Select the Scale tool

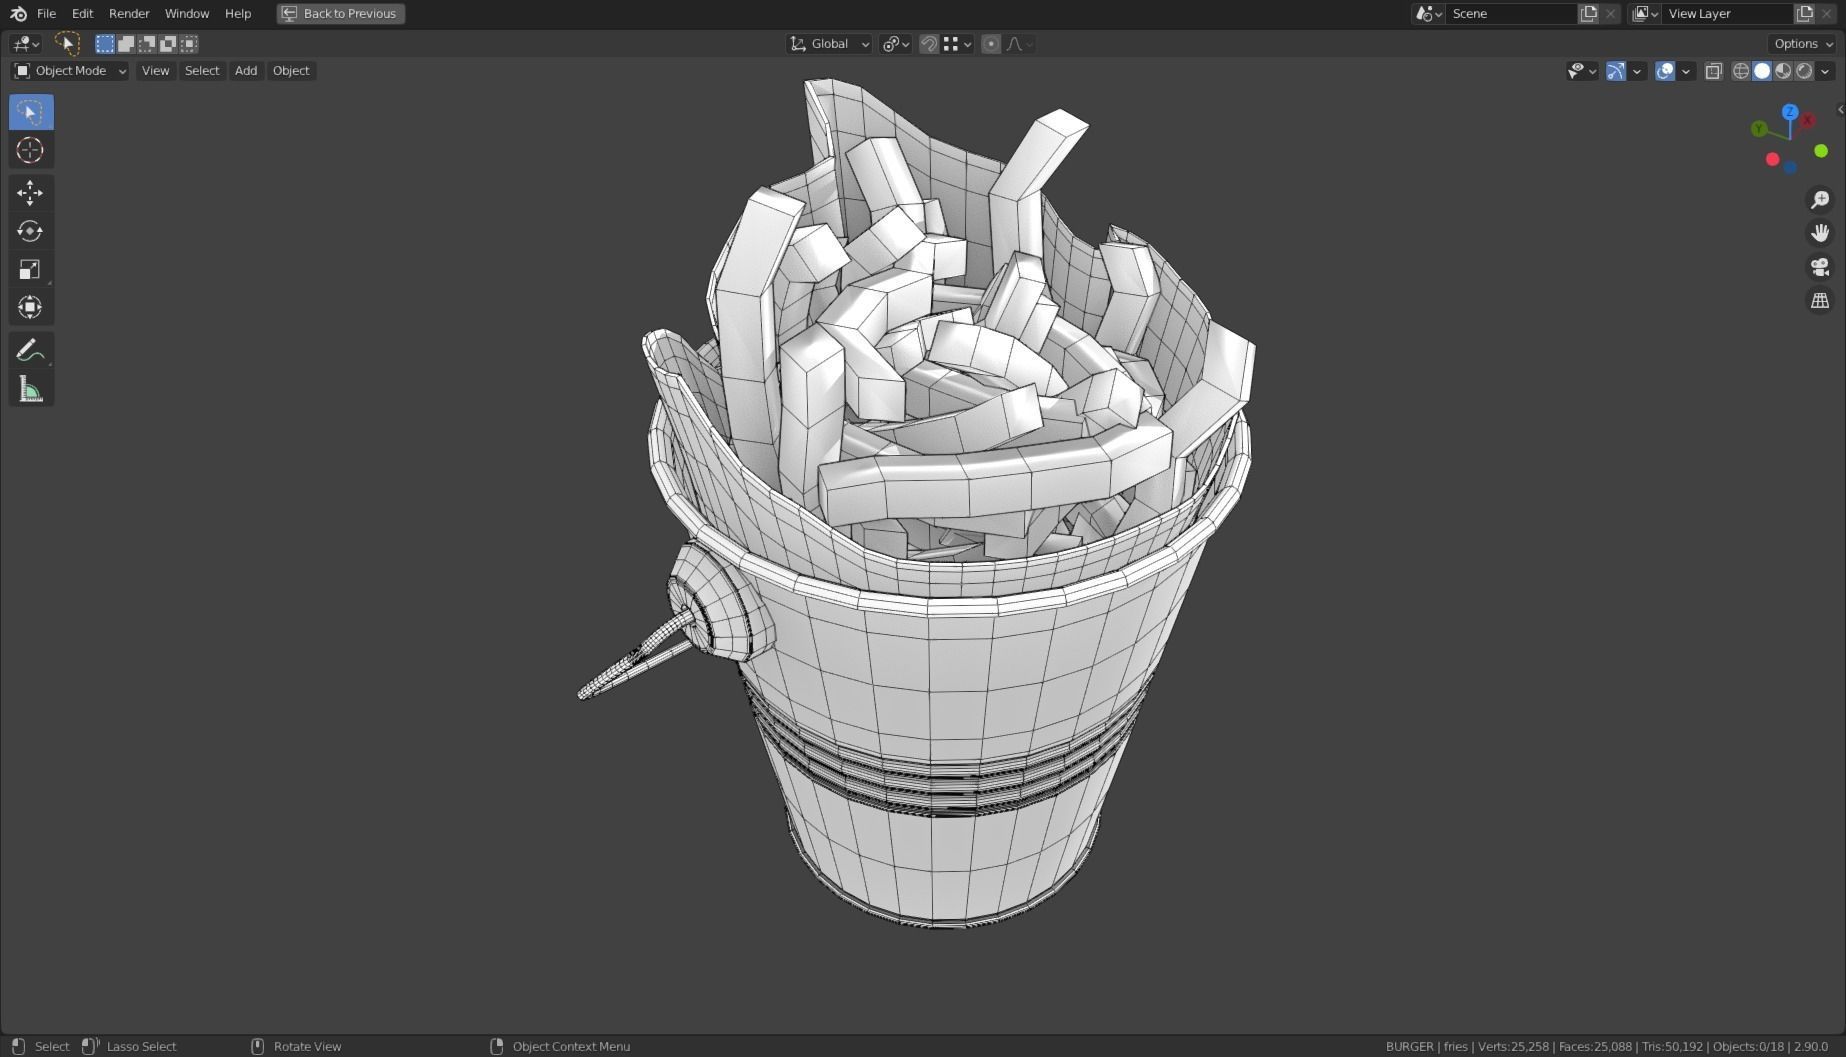[31, 269]
